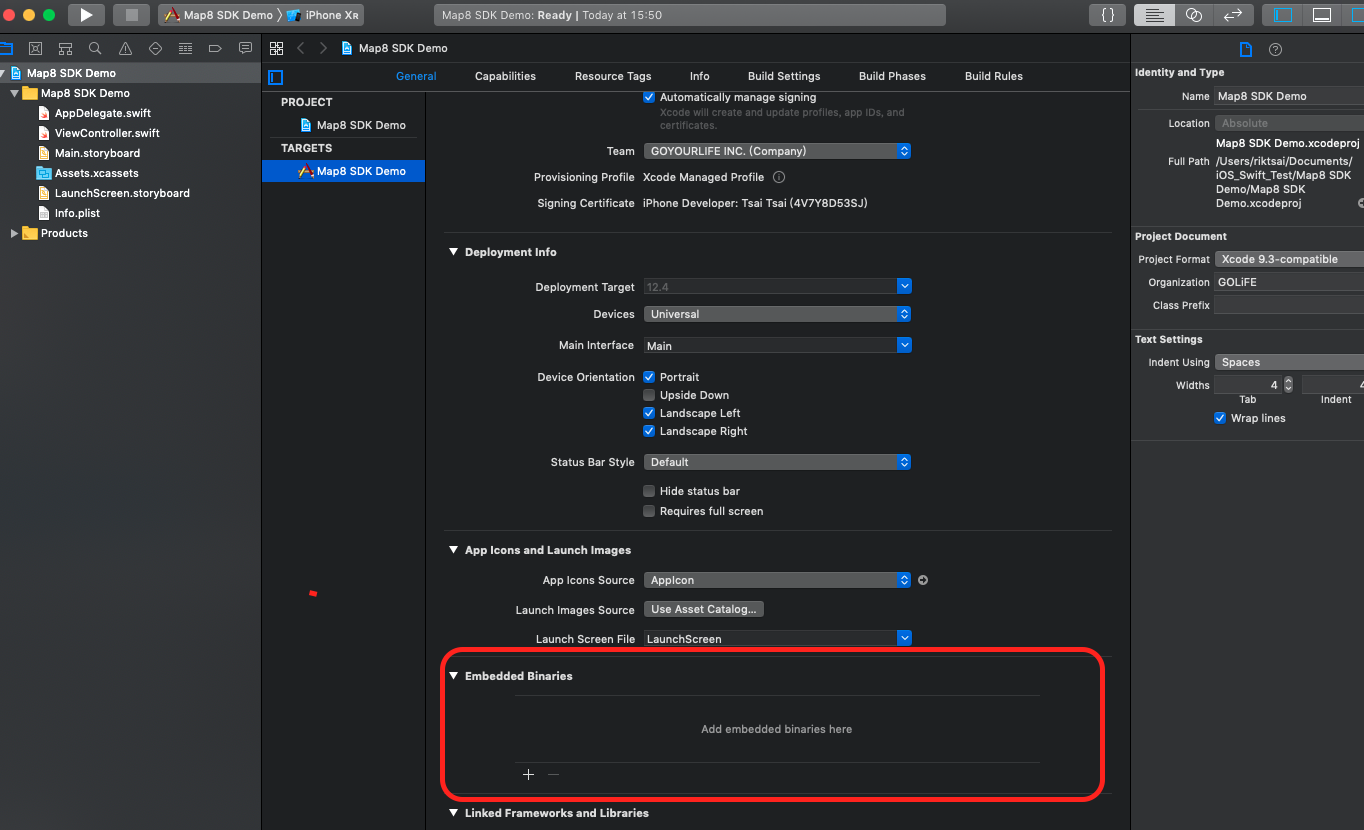1364x830 pixels.
Task: Open the Test navigator diamond icon
Action: (x=155, y=48)
